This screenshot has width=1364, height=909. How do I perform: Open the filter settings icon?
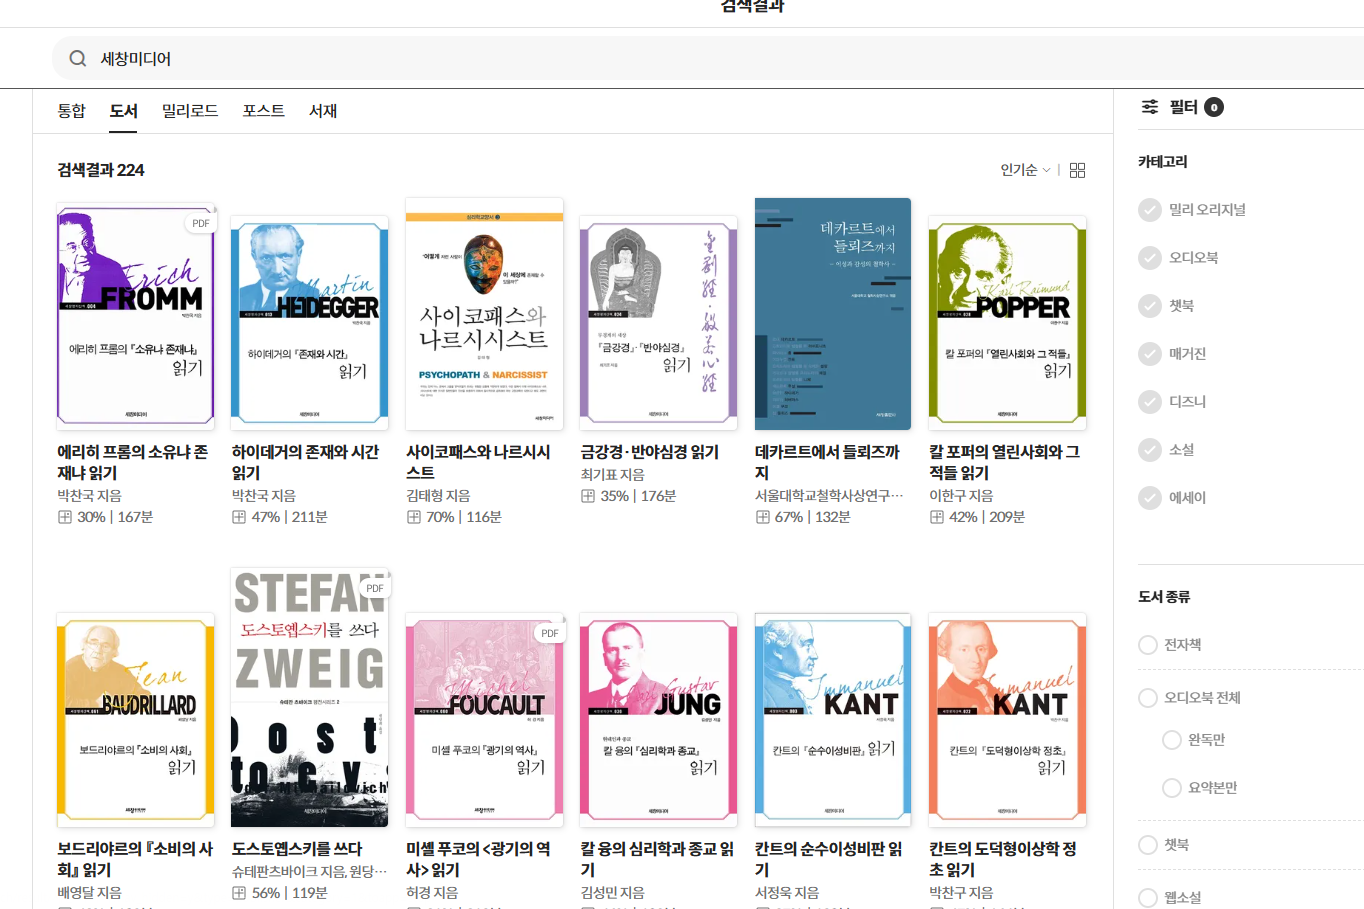pyautogui.click(x=1150, y=107)
